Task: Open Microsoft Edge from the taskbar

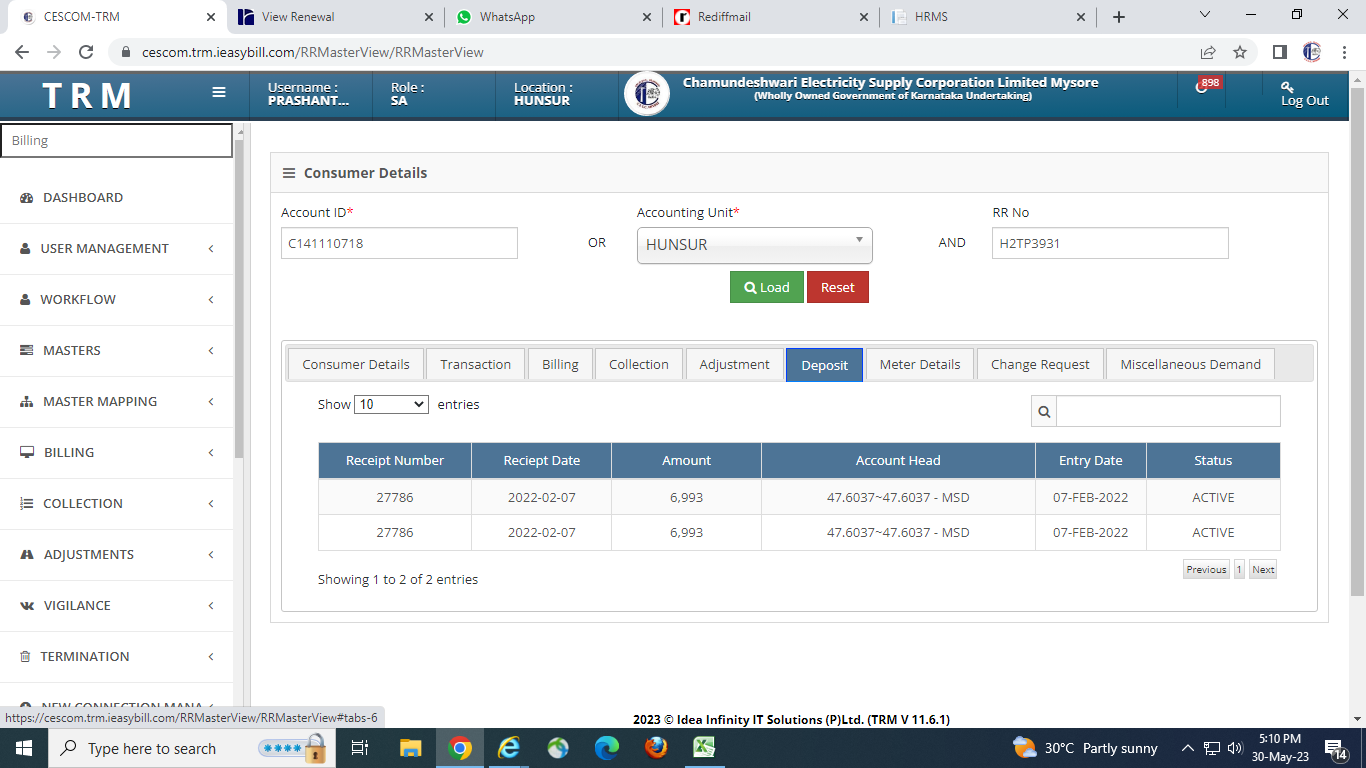Action: coord(607,748)
